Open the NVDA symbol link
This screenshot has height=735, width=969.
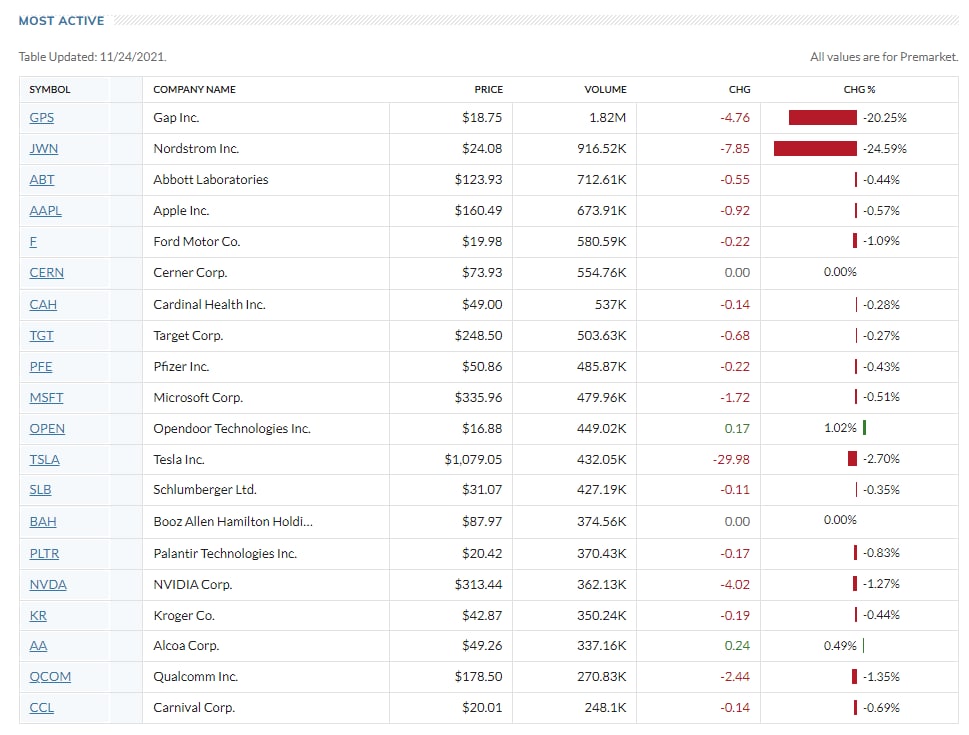click(x=48, y=584)
